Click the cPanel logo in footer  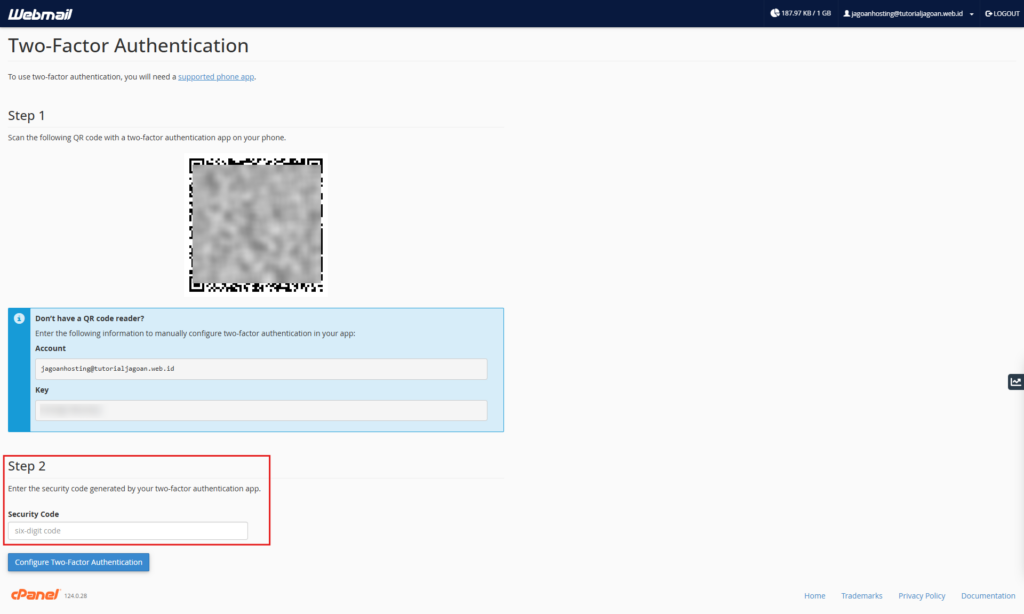click(x=35, y=594)
